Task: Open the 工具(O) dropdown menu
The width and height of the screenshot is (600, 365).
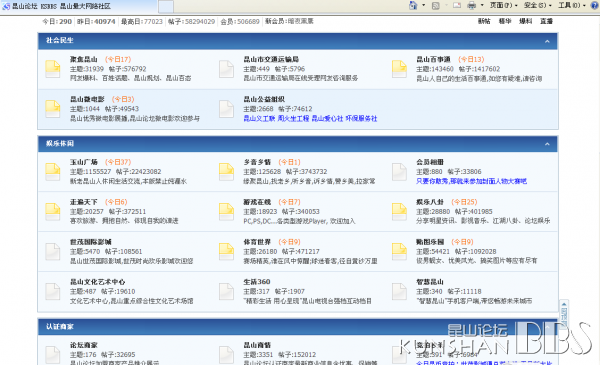Action: [x=572, y=5]
